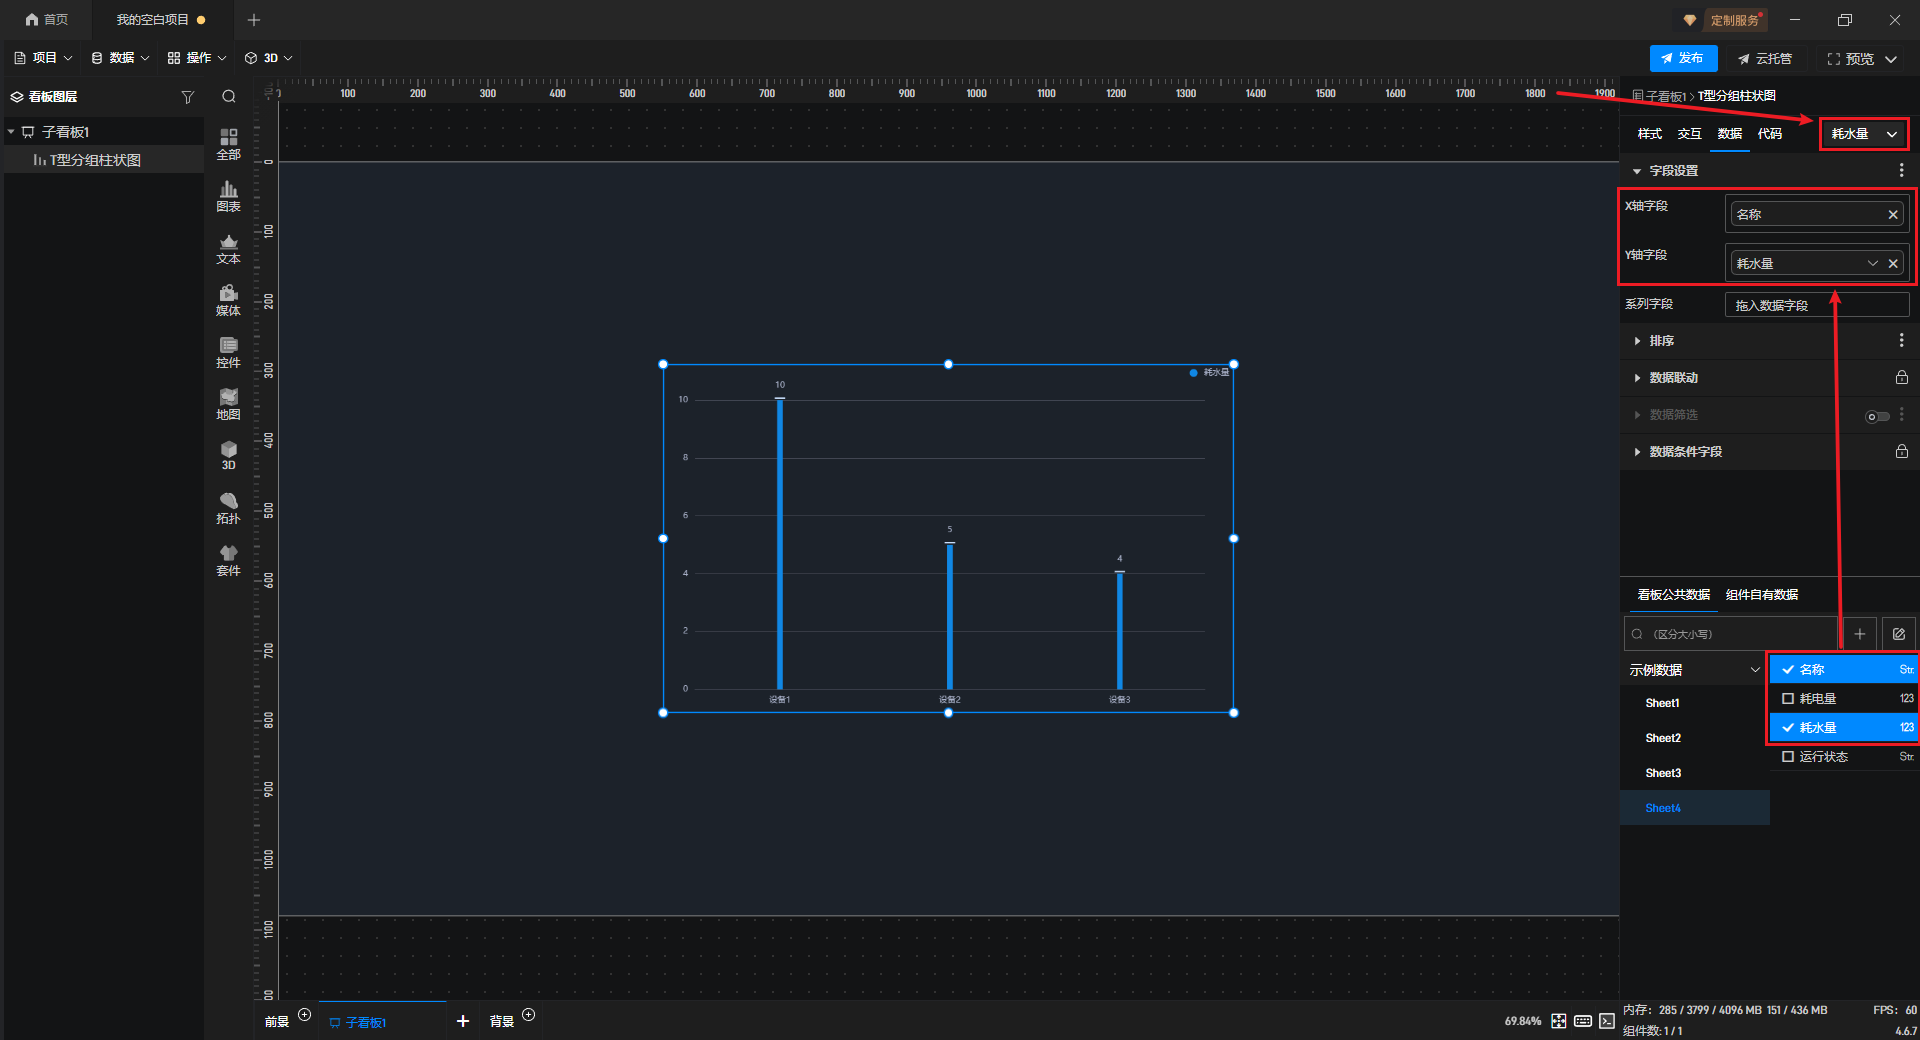The image size is (1920, 1040).
Task: Select Sheet2 in the data list
Action: (x=1663, y=738)
